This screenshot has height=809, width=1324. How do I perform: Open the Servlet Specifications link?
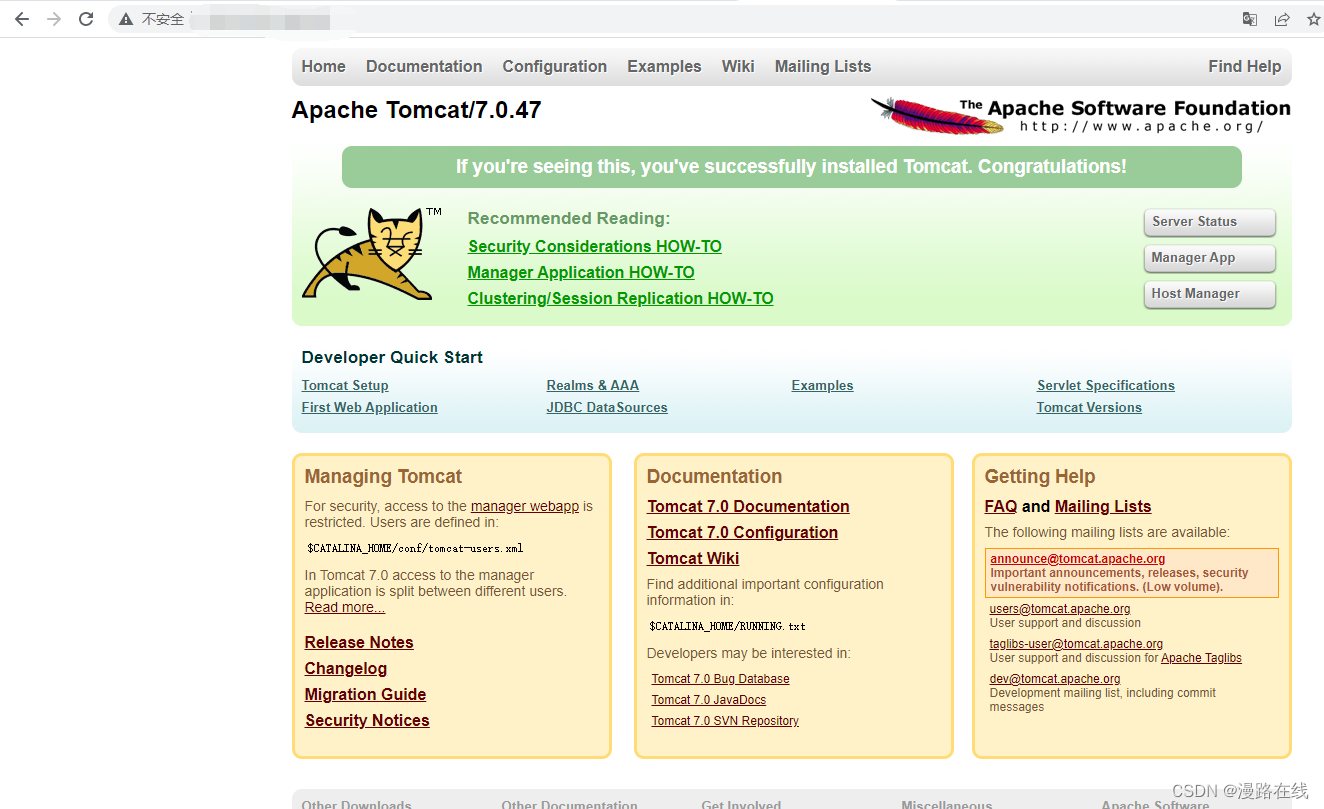[1106, 385]
